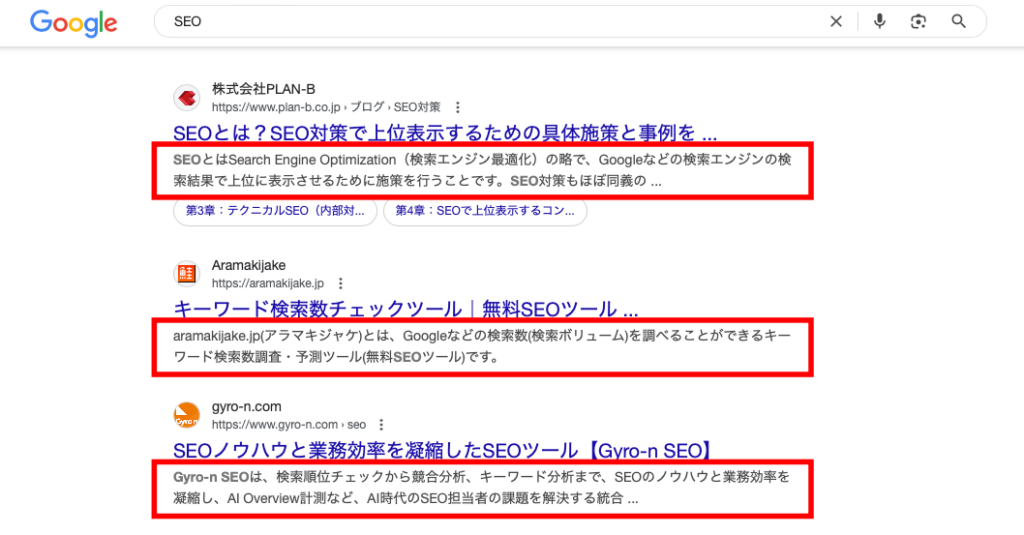
Task: Click the Google logo
Action: tap(74, 24)
